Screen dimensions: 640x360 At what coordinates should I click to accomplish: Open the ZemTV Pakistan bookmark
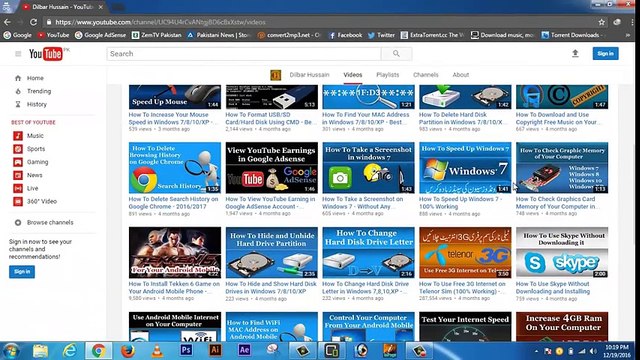157,35
